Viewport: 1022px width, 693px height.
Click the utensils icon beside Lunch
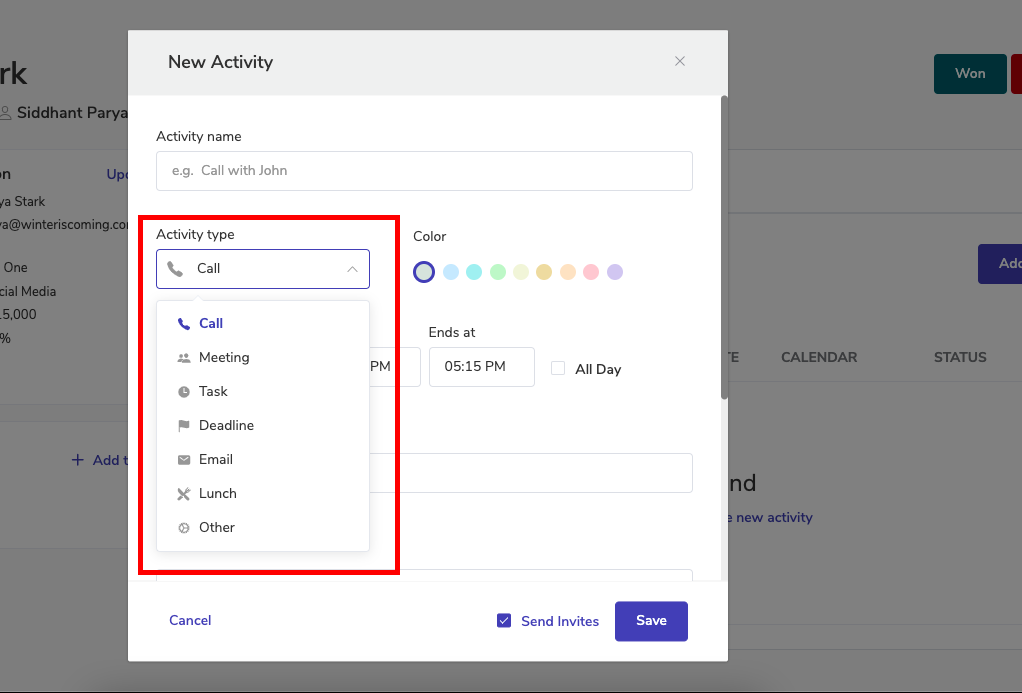click(x=183, y=494)
